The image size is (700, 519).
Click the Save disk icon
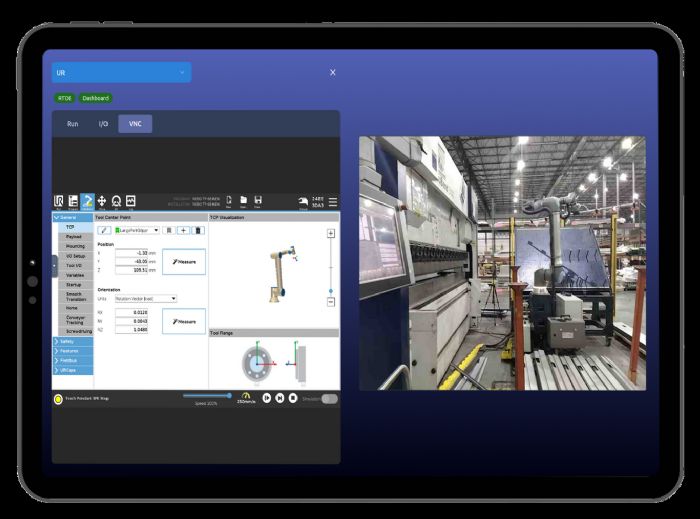tap(258, 201)
